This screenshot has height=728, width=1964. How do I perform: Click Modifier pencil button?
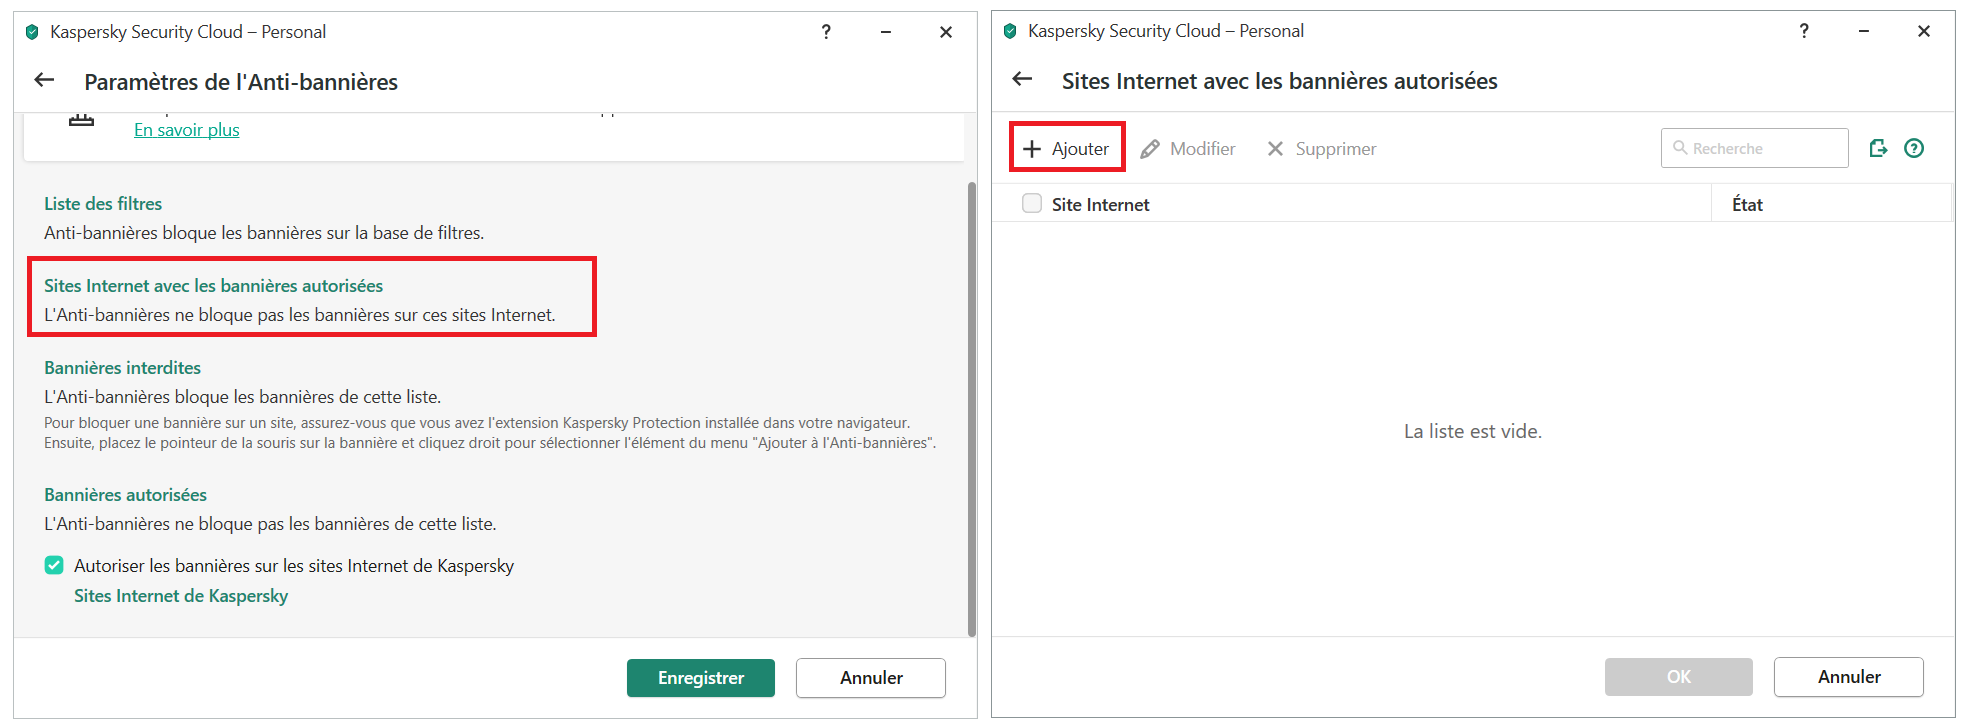click(x=1188, y=149)
